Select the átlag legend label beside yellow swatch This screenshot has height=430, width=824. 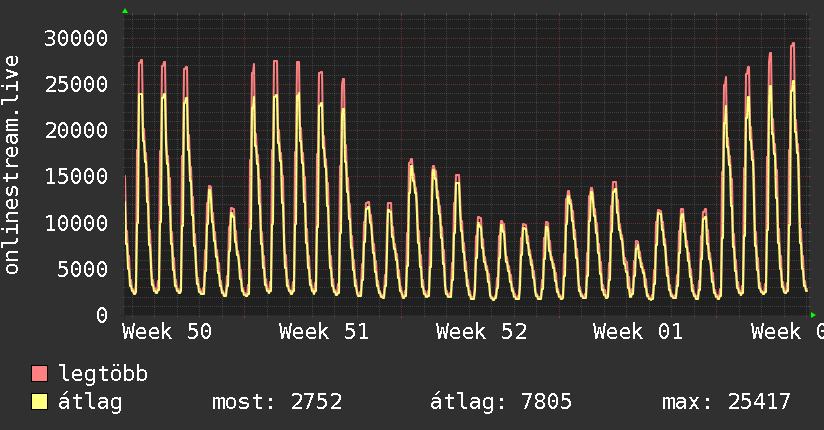pyautogui.click(x=90, y=402)
